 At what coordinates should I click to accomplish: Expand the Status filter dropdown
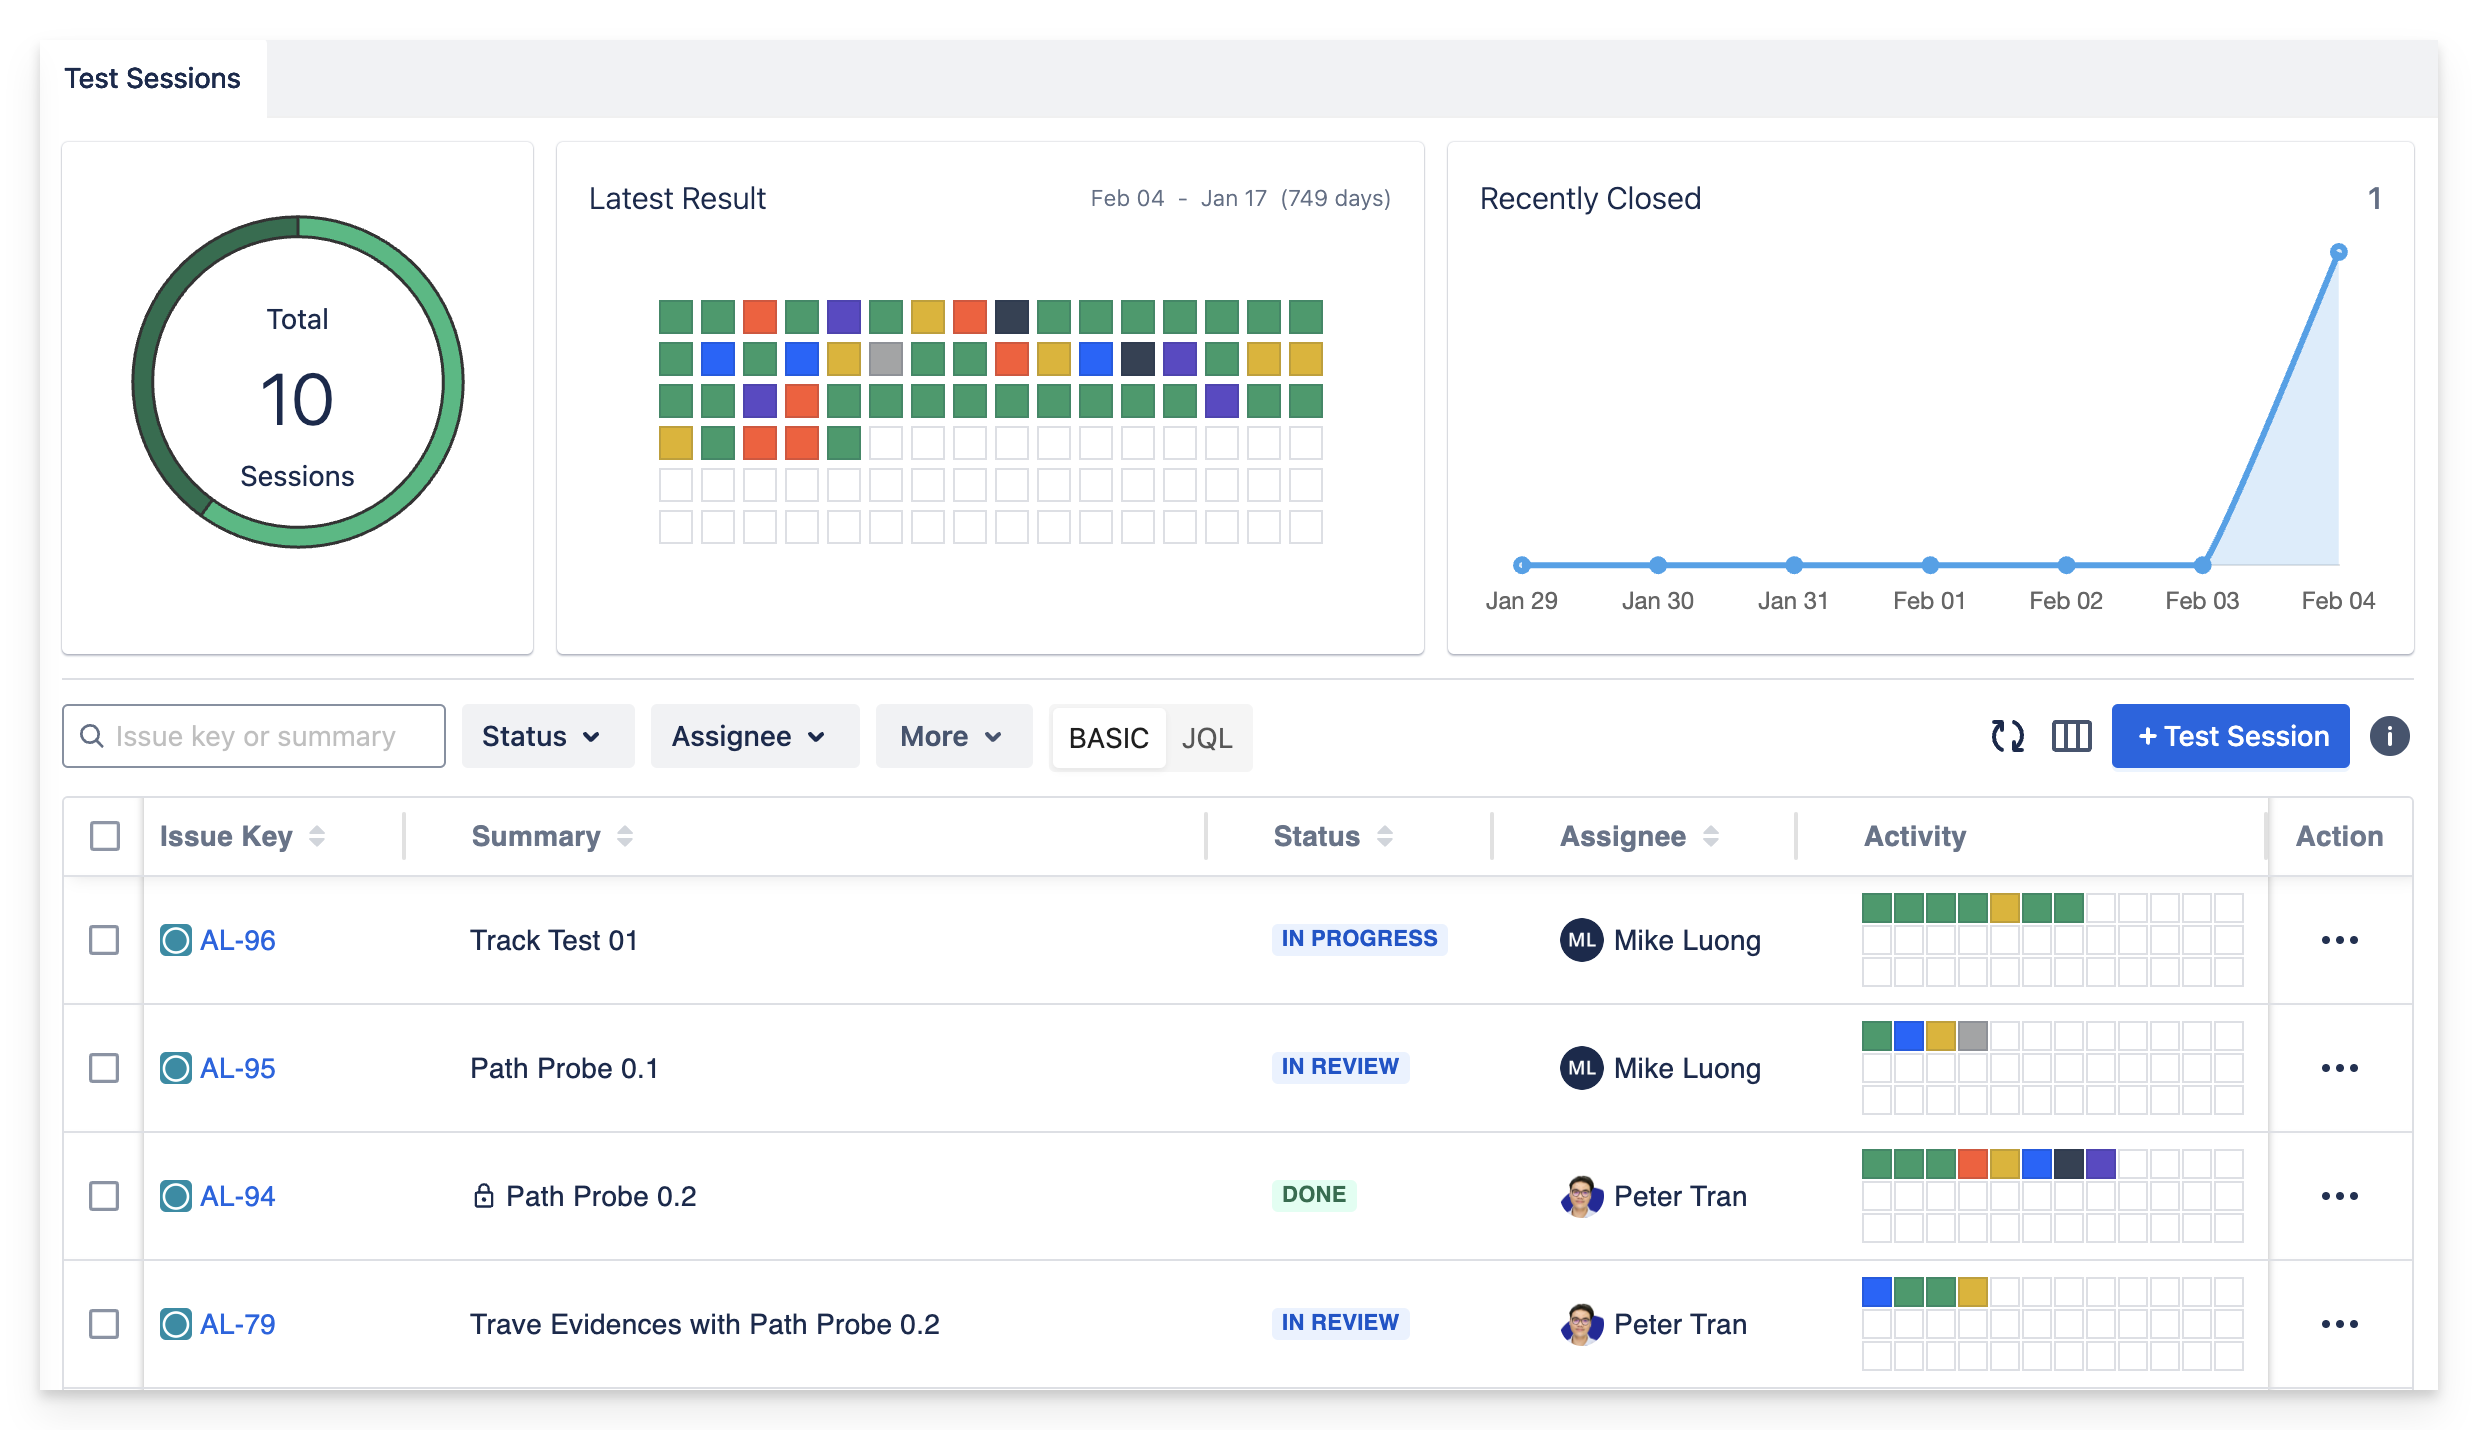[x=546, y=737]
